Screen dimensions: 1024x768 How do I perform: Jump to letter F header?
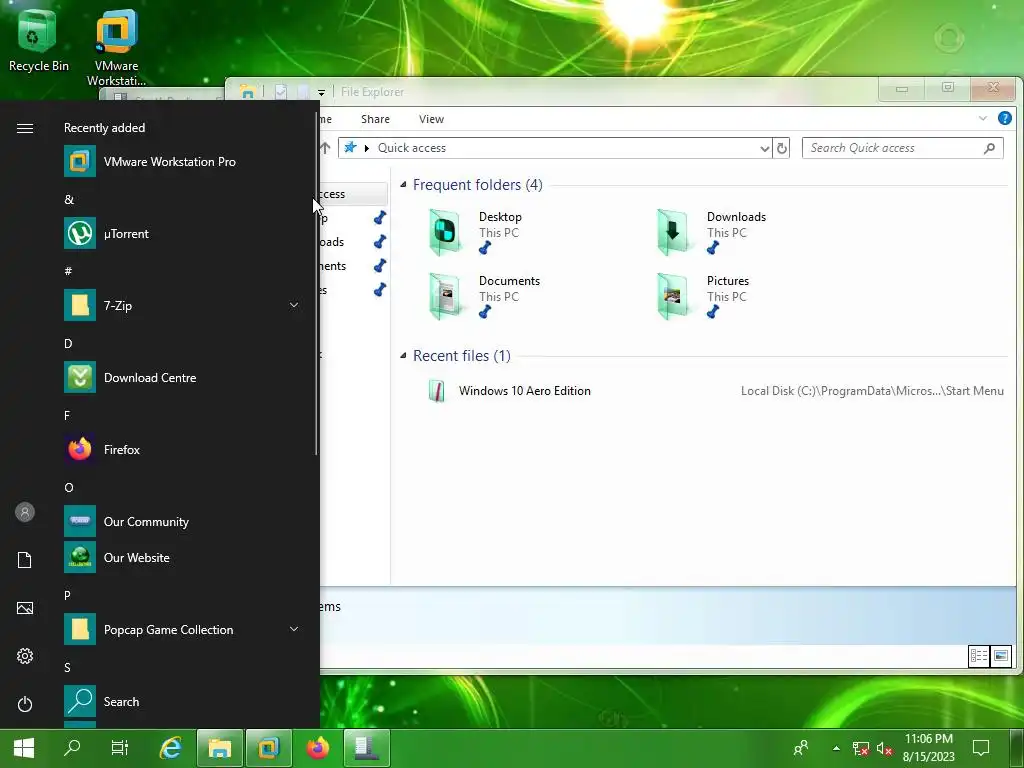click(67, 415)
